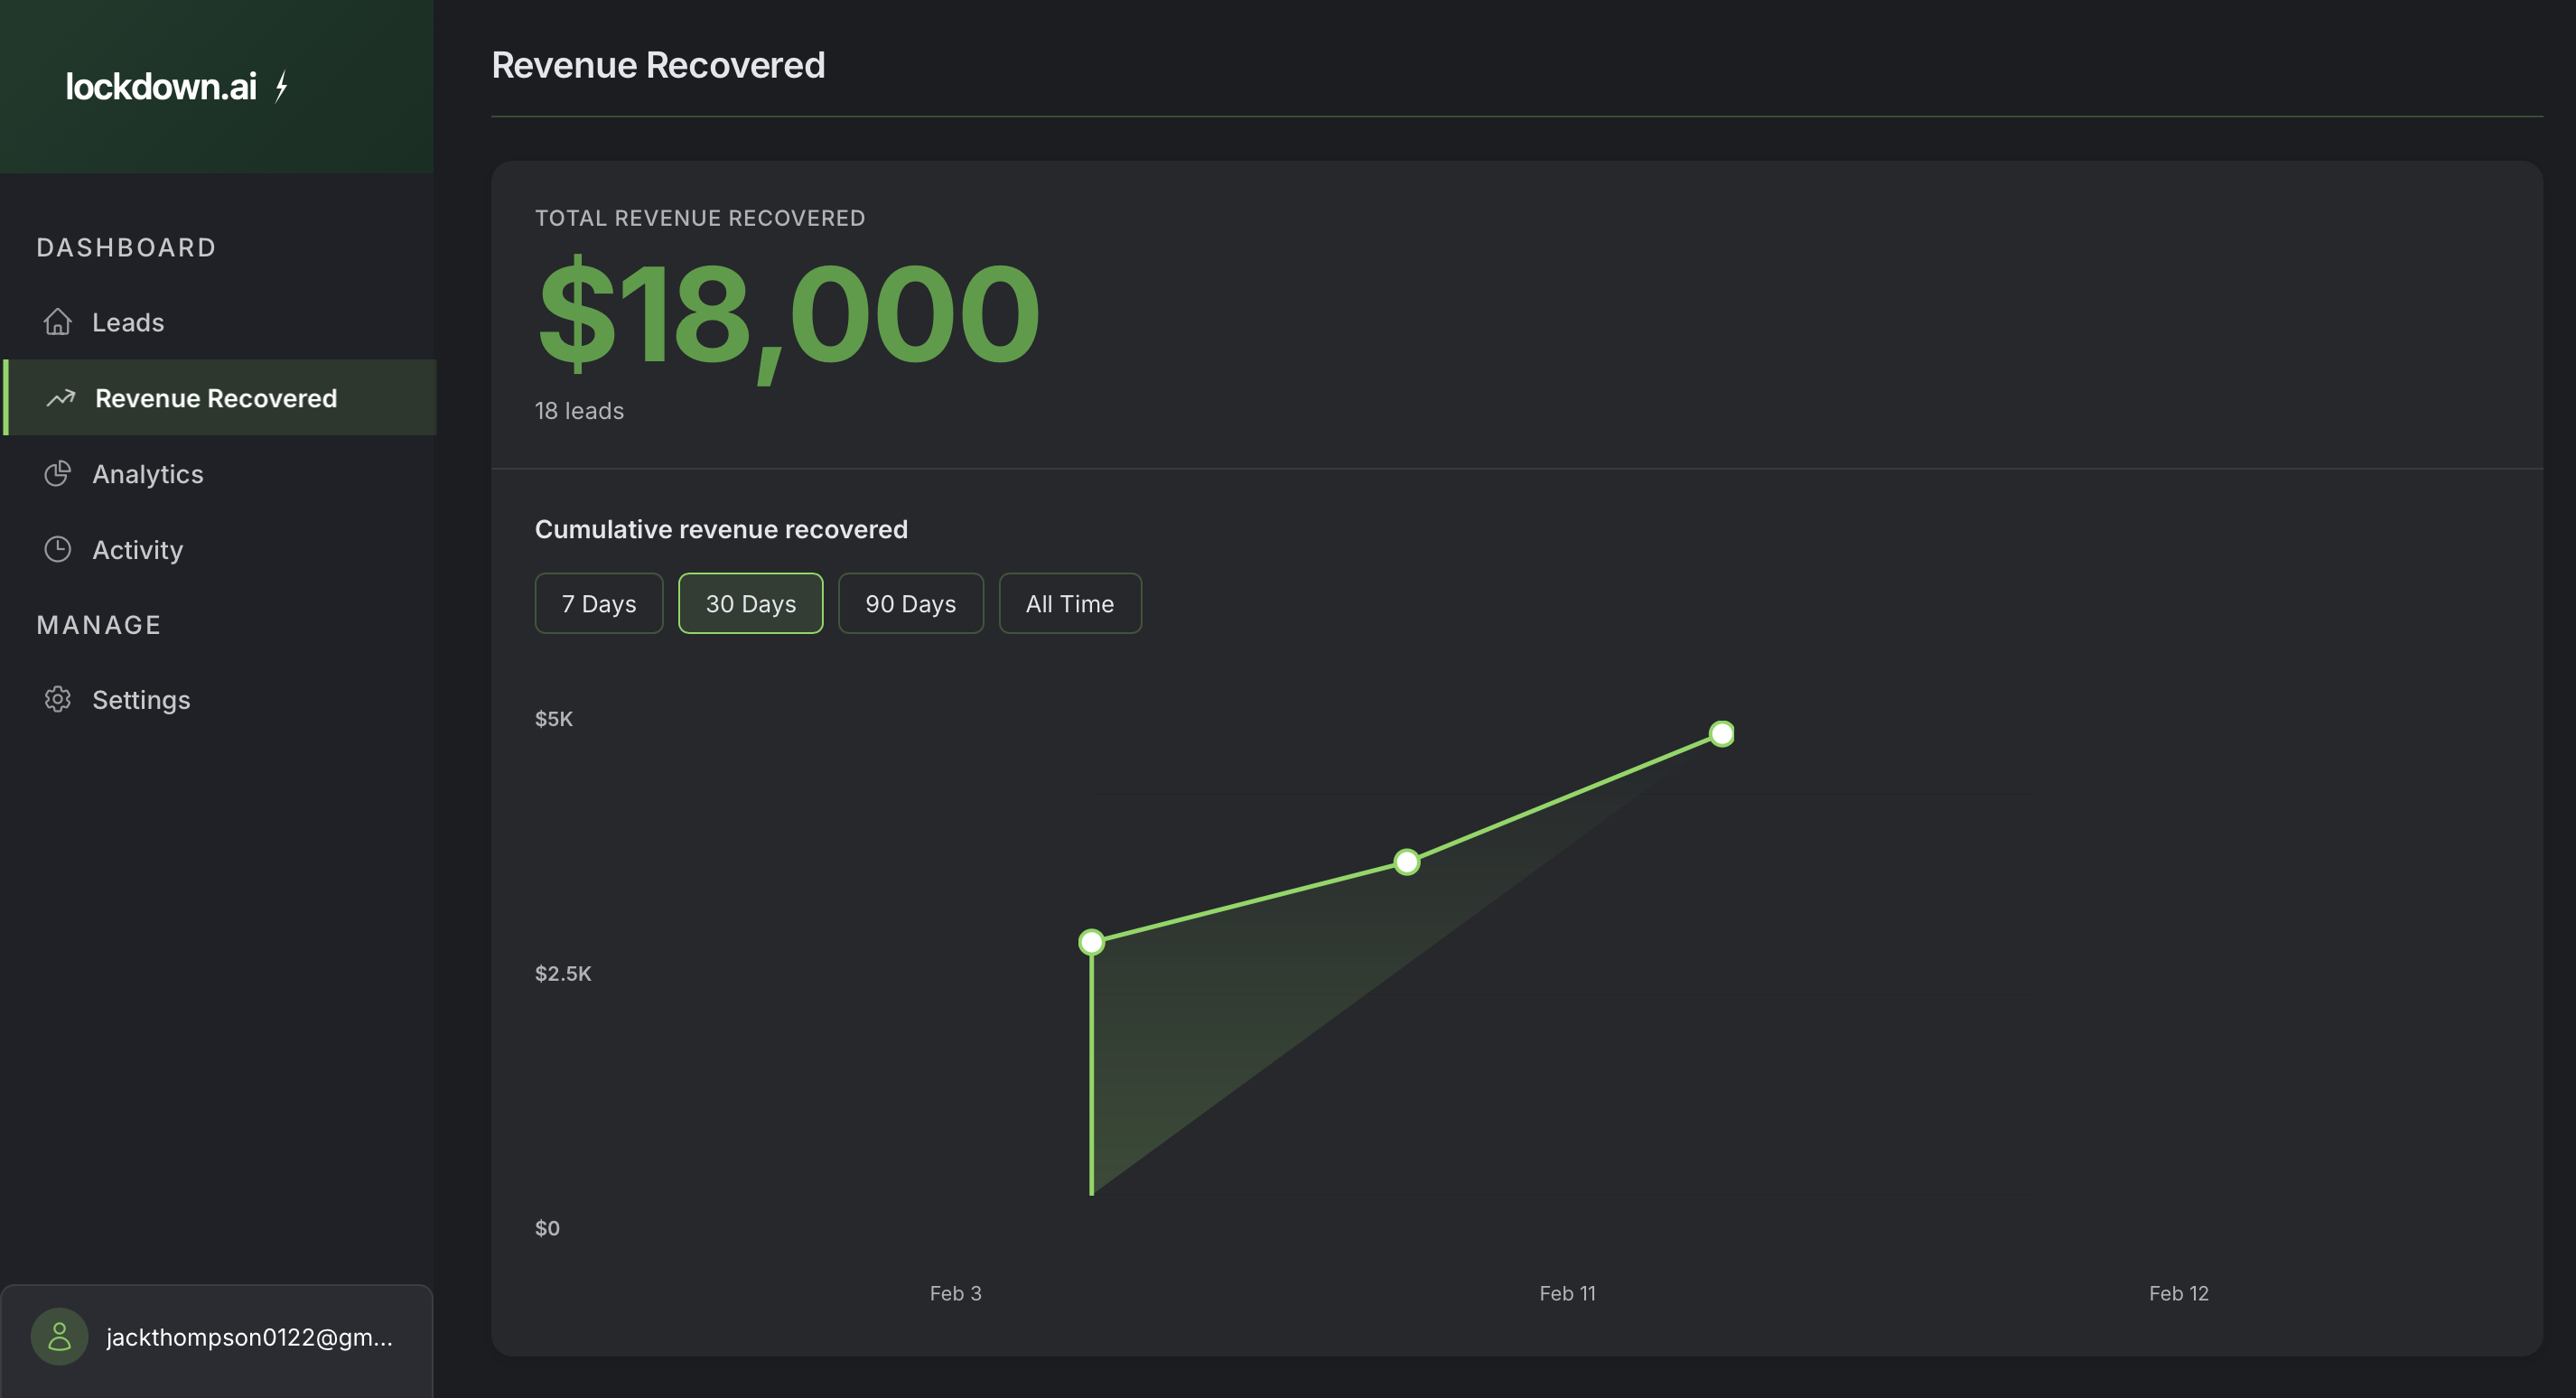Switch the chart range to 7 Days
Viewport: 2576px width, 1398px height.
click(598, 603)
